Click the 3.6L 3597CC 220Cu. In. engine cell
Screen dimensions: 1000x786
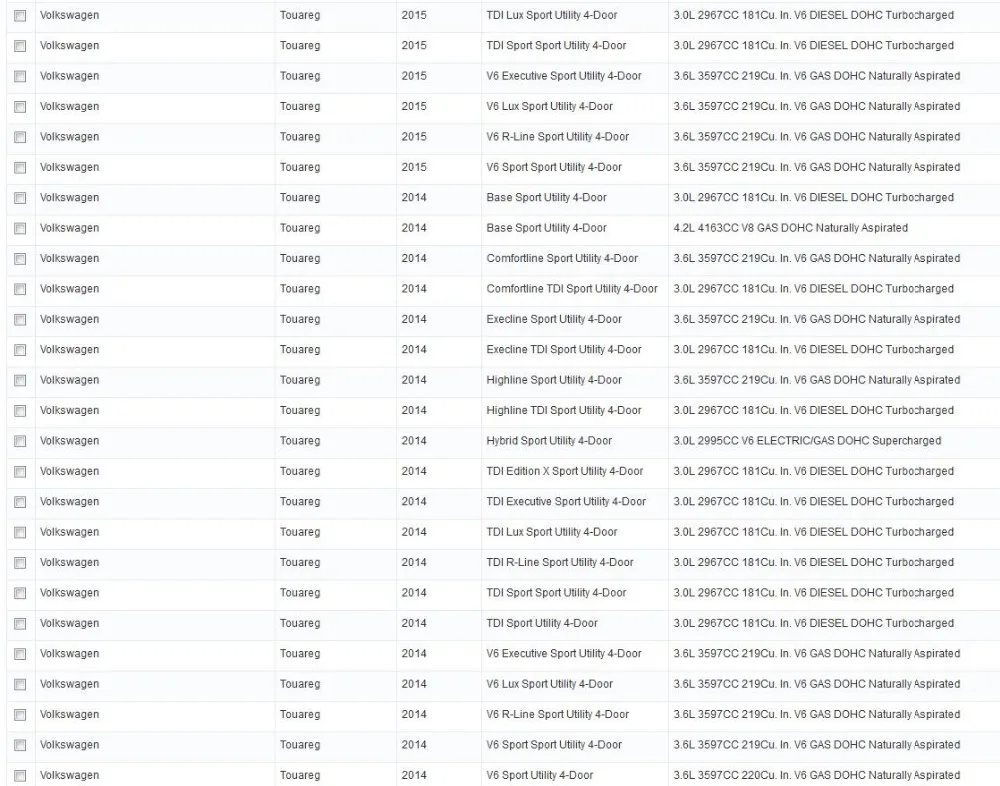(x=816, y=775)
